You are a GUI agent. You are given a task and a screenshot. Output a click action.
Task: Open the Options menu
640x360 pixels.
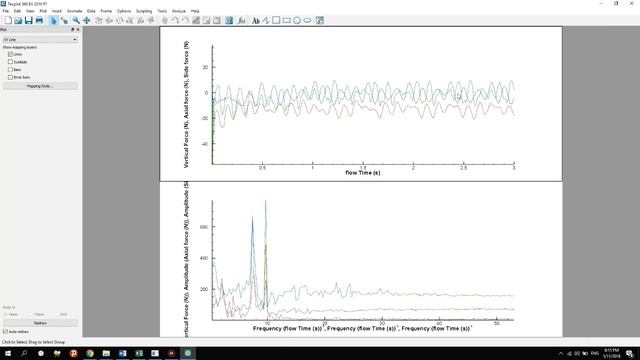coord(124,11)
